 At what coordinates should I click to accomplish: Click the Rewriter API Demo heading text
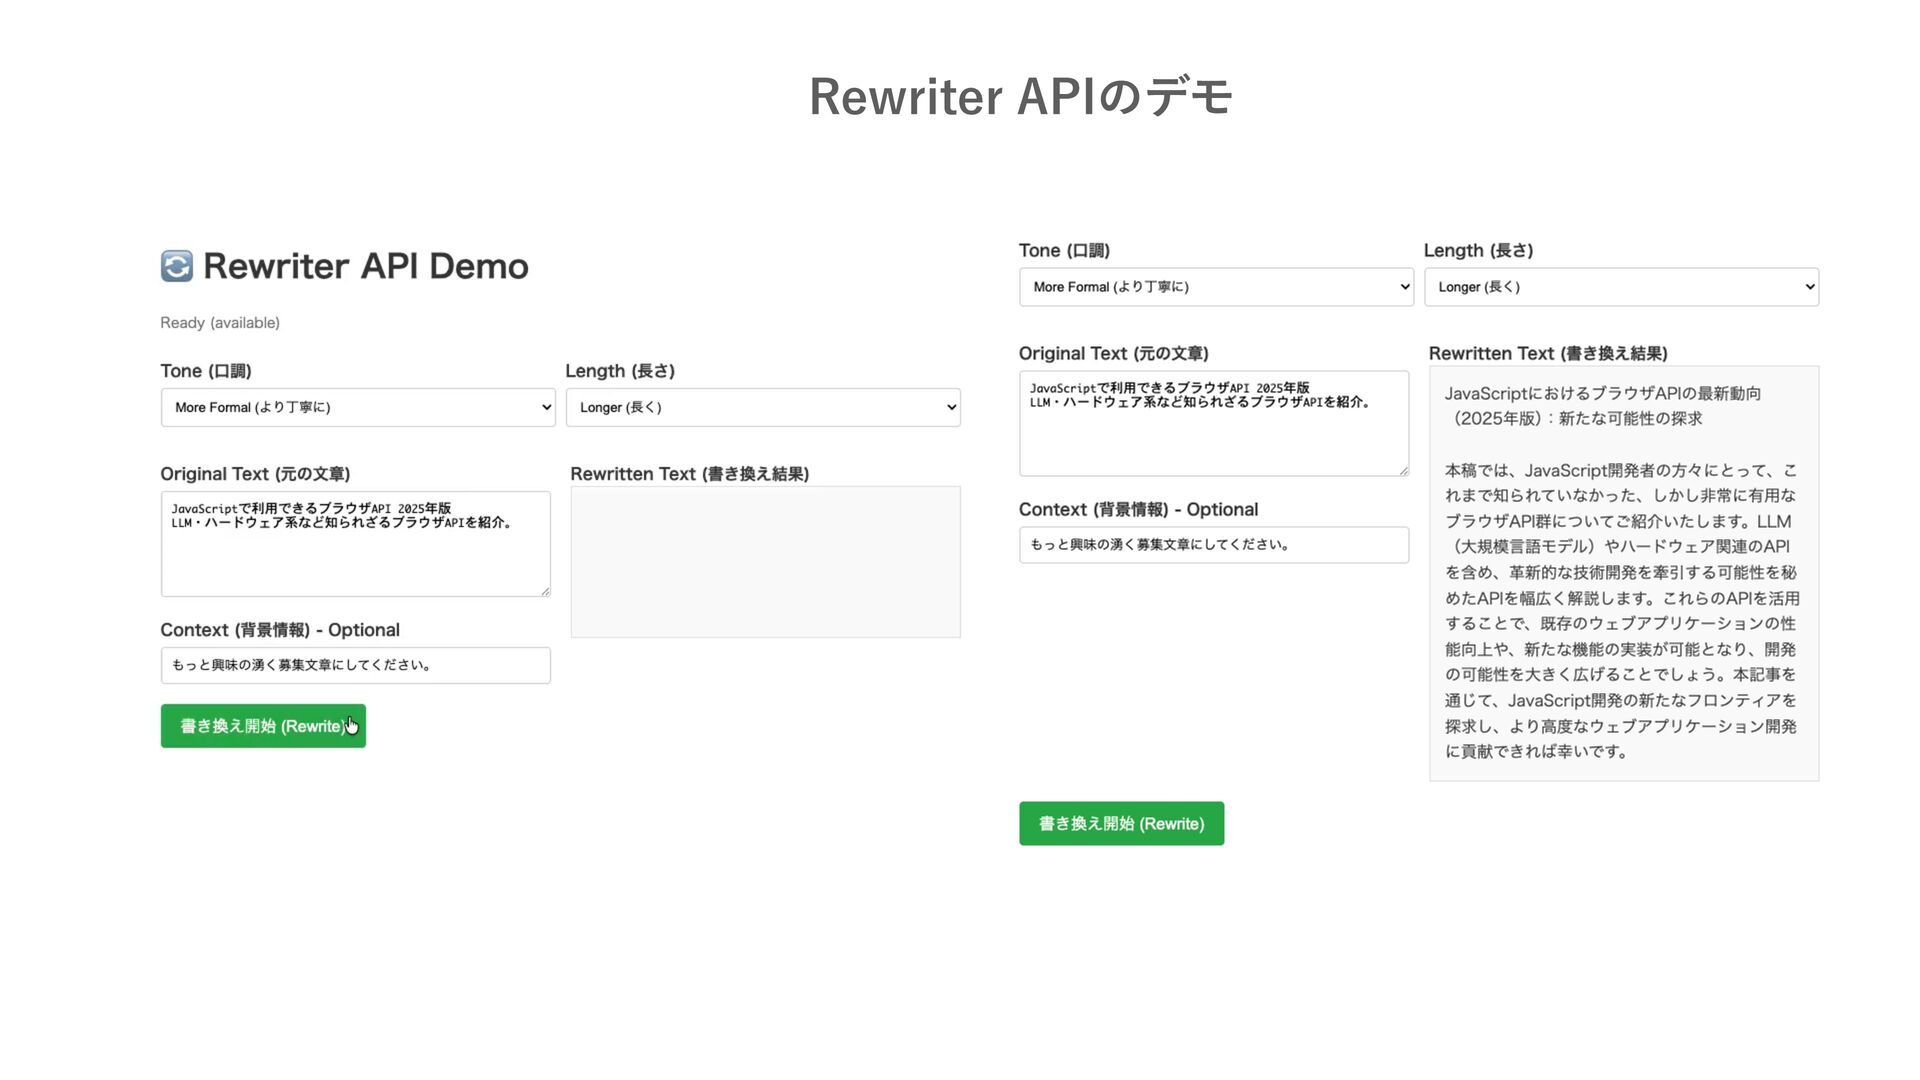[365, 266]
